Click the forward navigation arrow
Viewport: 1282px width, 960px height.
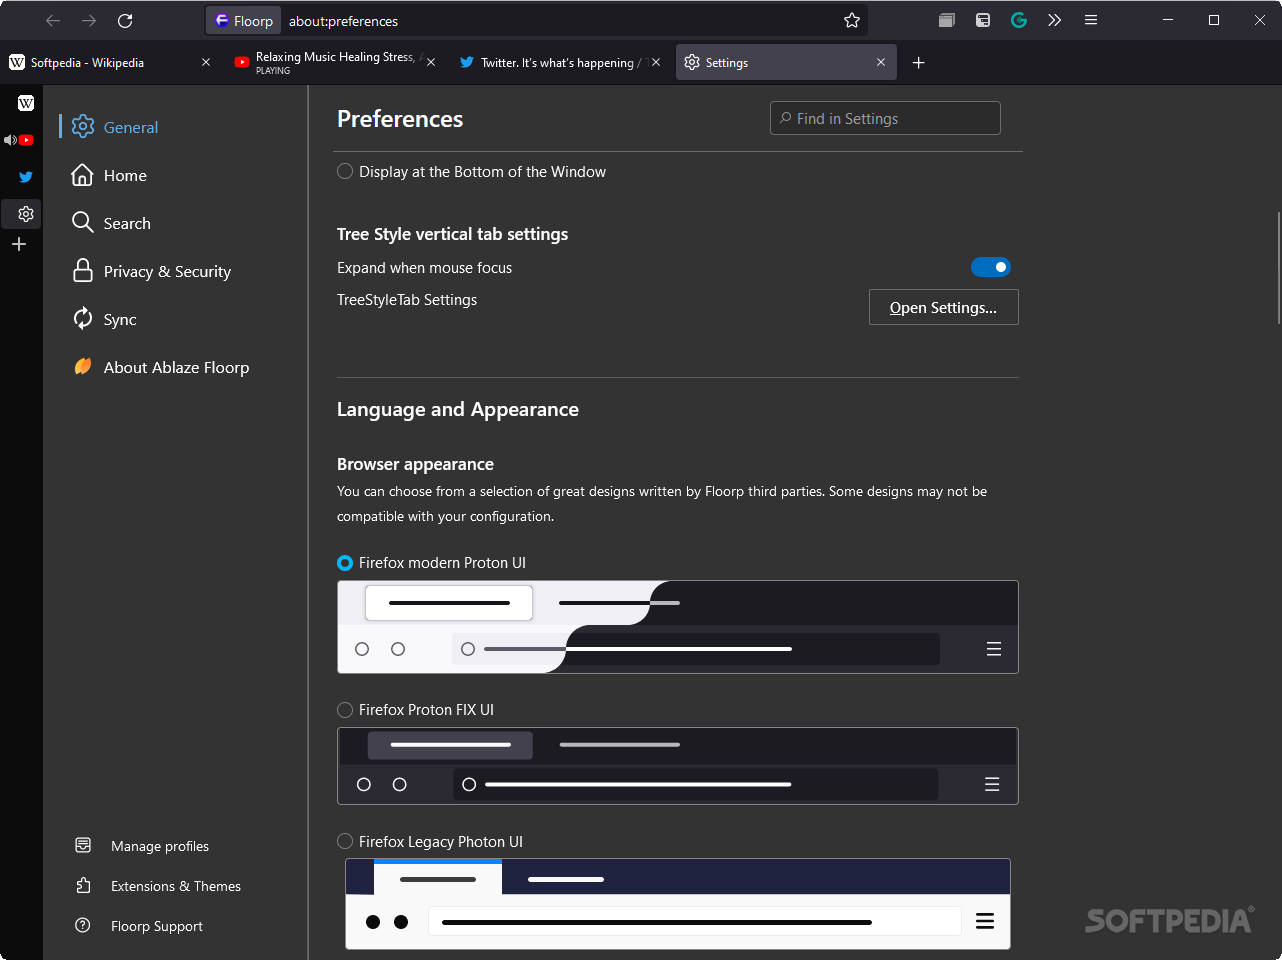pyautogui.click(x=89, y=20)
